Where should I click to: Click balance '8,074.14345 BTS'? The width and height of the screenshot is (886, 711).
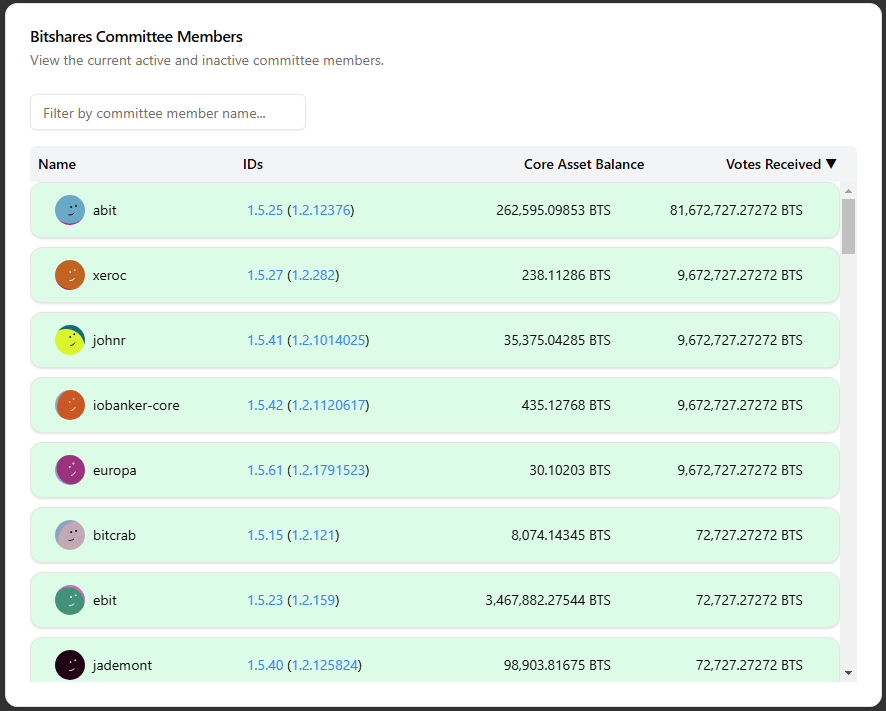561,535
